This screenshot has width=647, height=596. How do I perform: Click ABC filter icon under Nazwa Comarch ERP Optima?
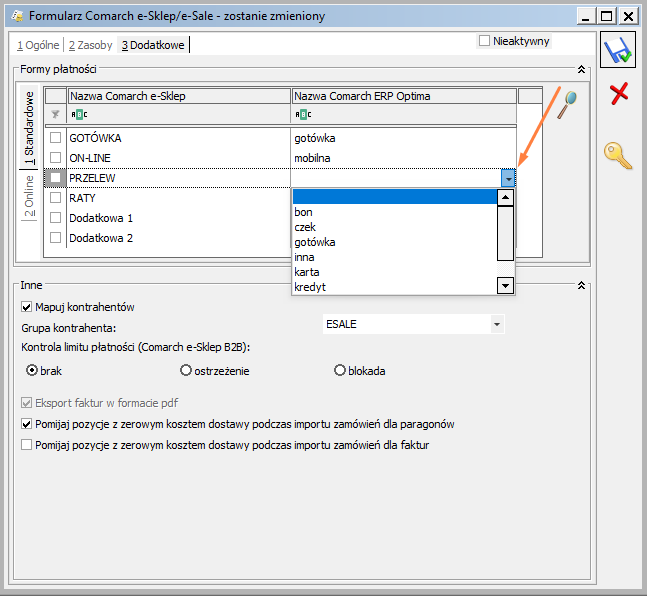[303, 114]
